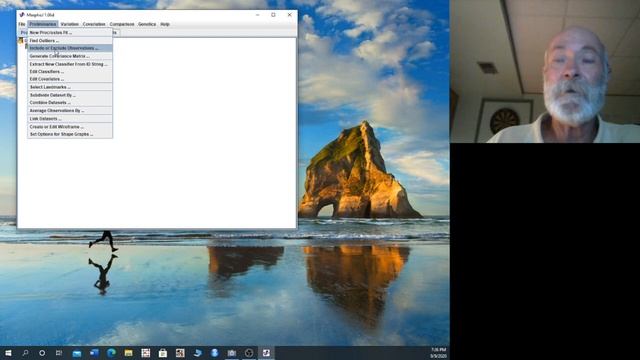Choose Combine Datasets menu entry
This screenshot has height=360, width=640.
coord(70,102)
